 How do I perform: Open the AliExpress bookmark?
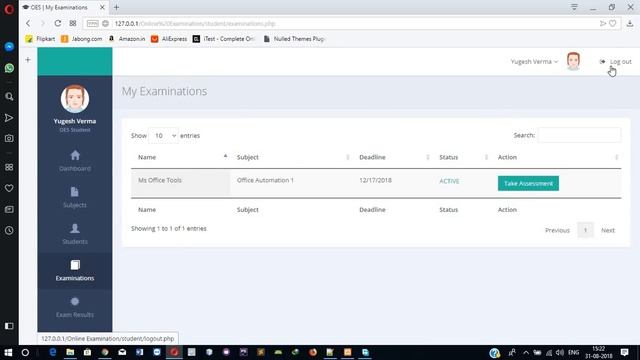point(169,39)
